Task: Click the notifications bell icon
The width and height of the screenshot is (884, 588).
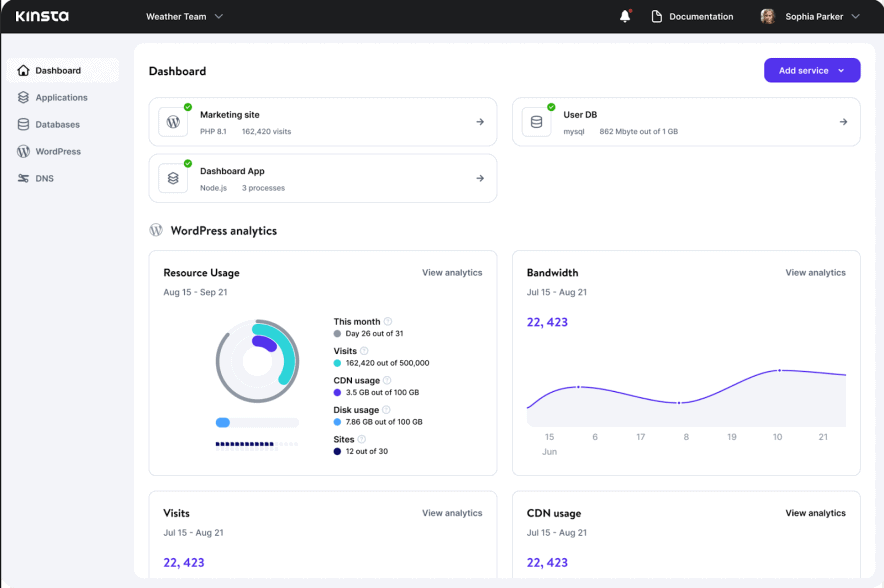Action: (624, 16)
